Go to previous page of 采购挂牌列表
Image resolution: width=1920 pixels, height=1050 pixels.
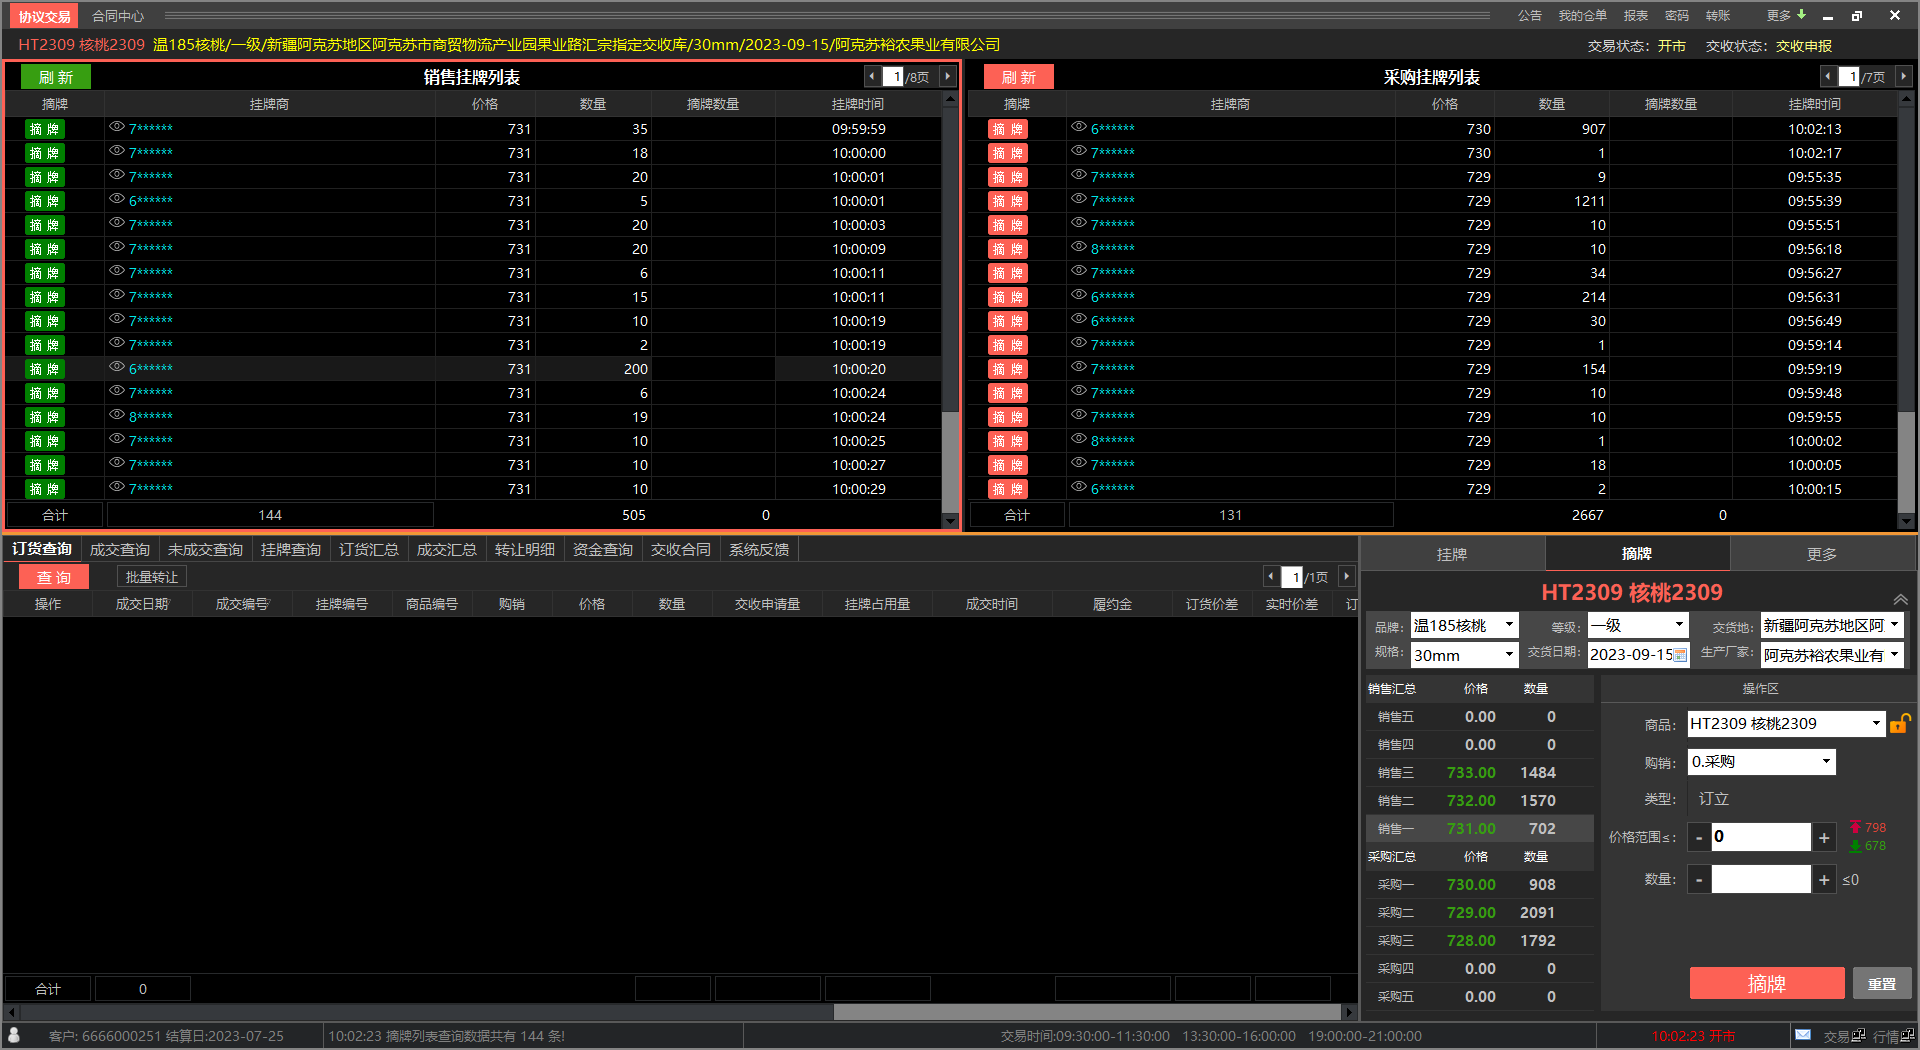tap(1828, 76)
